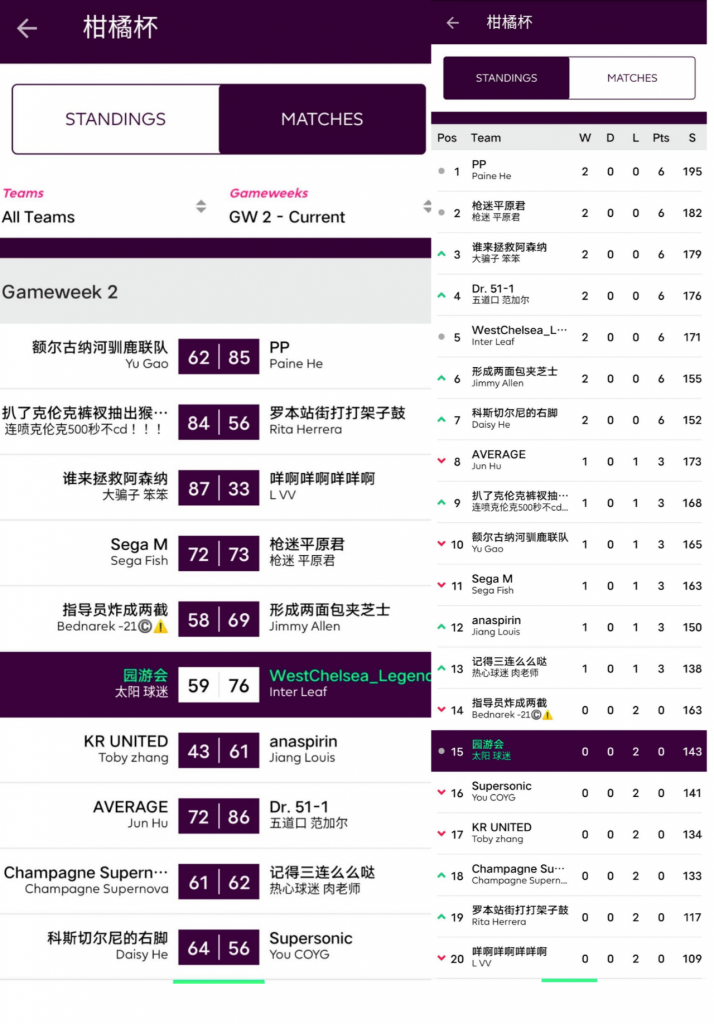Click grey dot indicator at position 1
The width and height of the screenshot is (714, 1024).
(x=442, y=171)
